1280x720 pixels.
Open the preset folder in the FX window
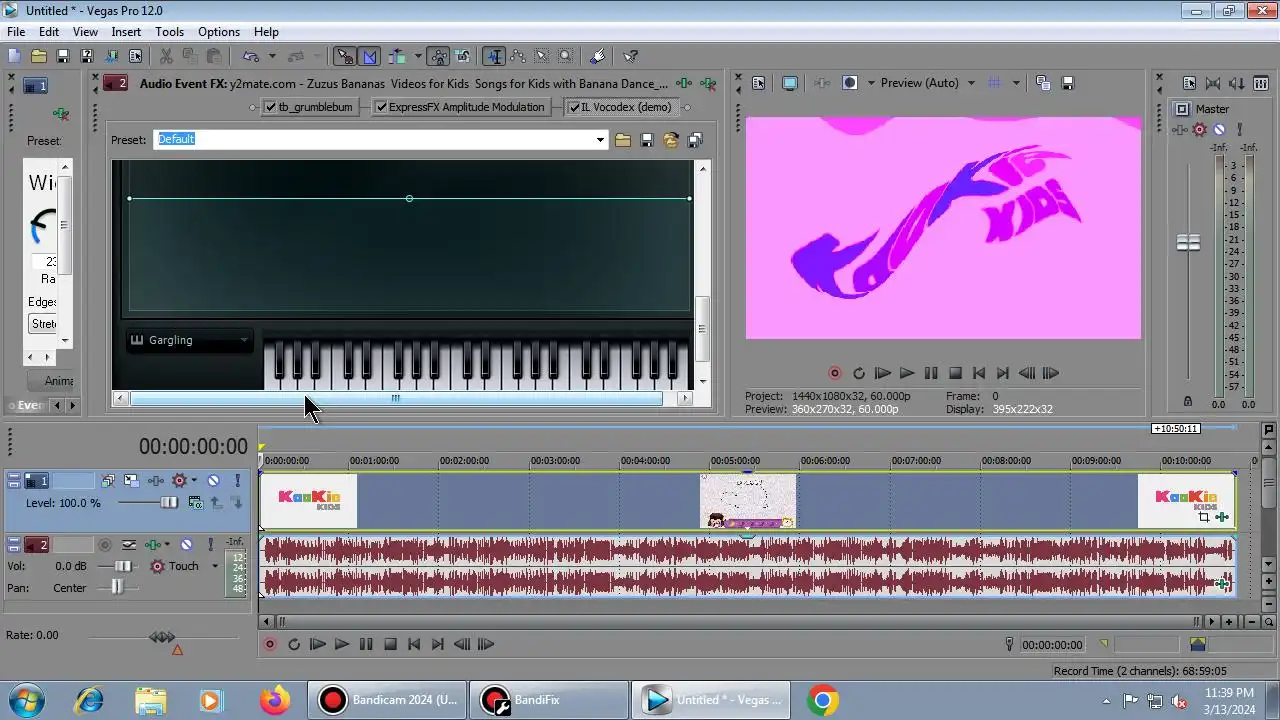click(x=623, y=140)
